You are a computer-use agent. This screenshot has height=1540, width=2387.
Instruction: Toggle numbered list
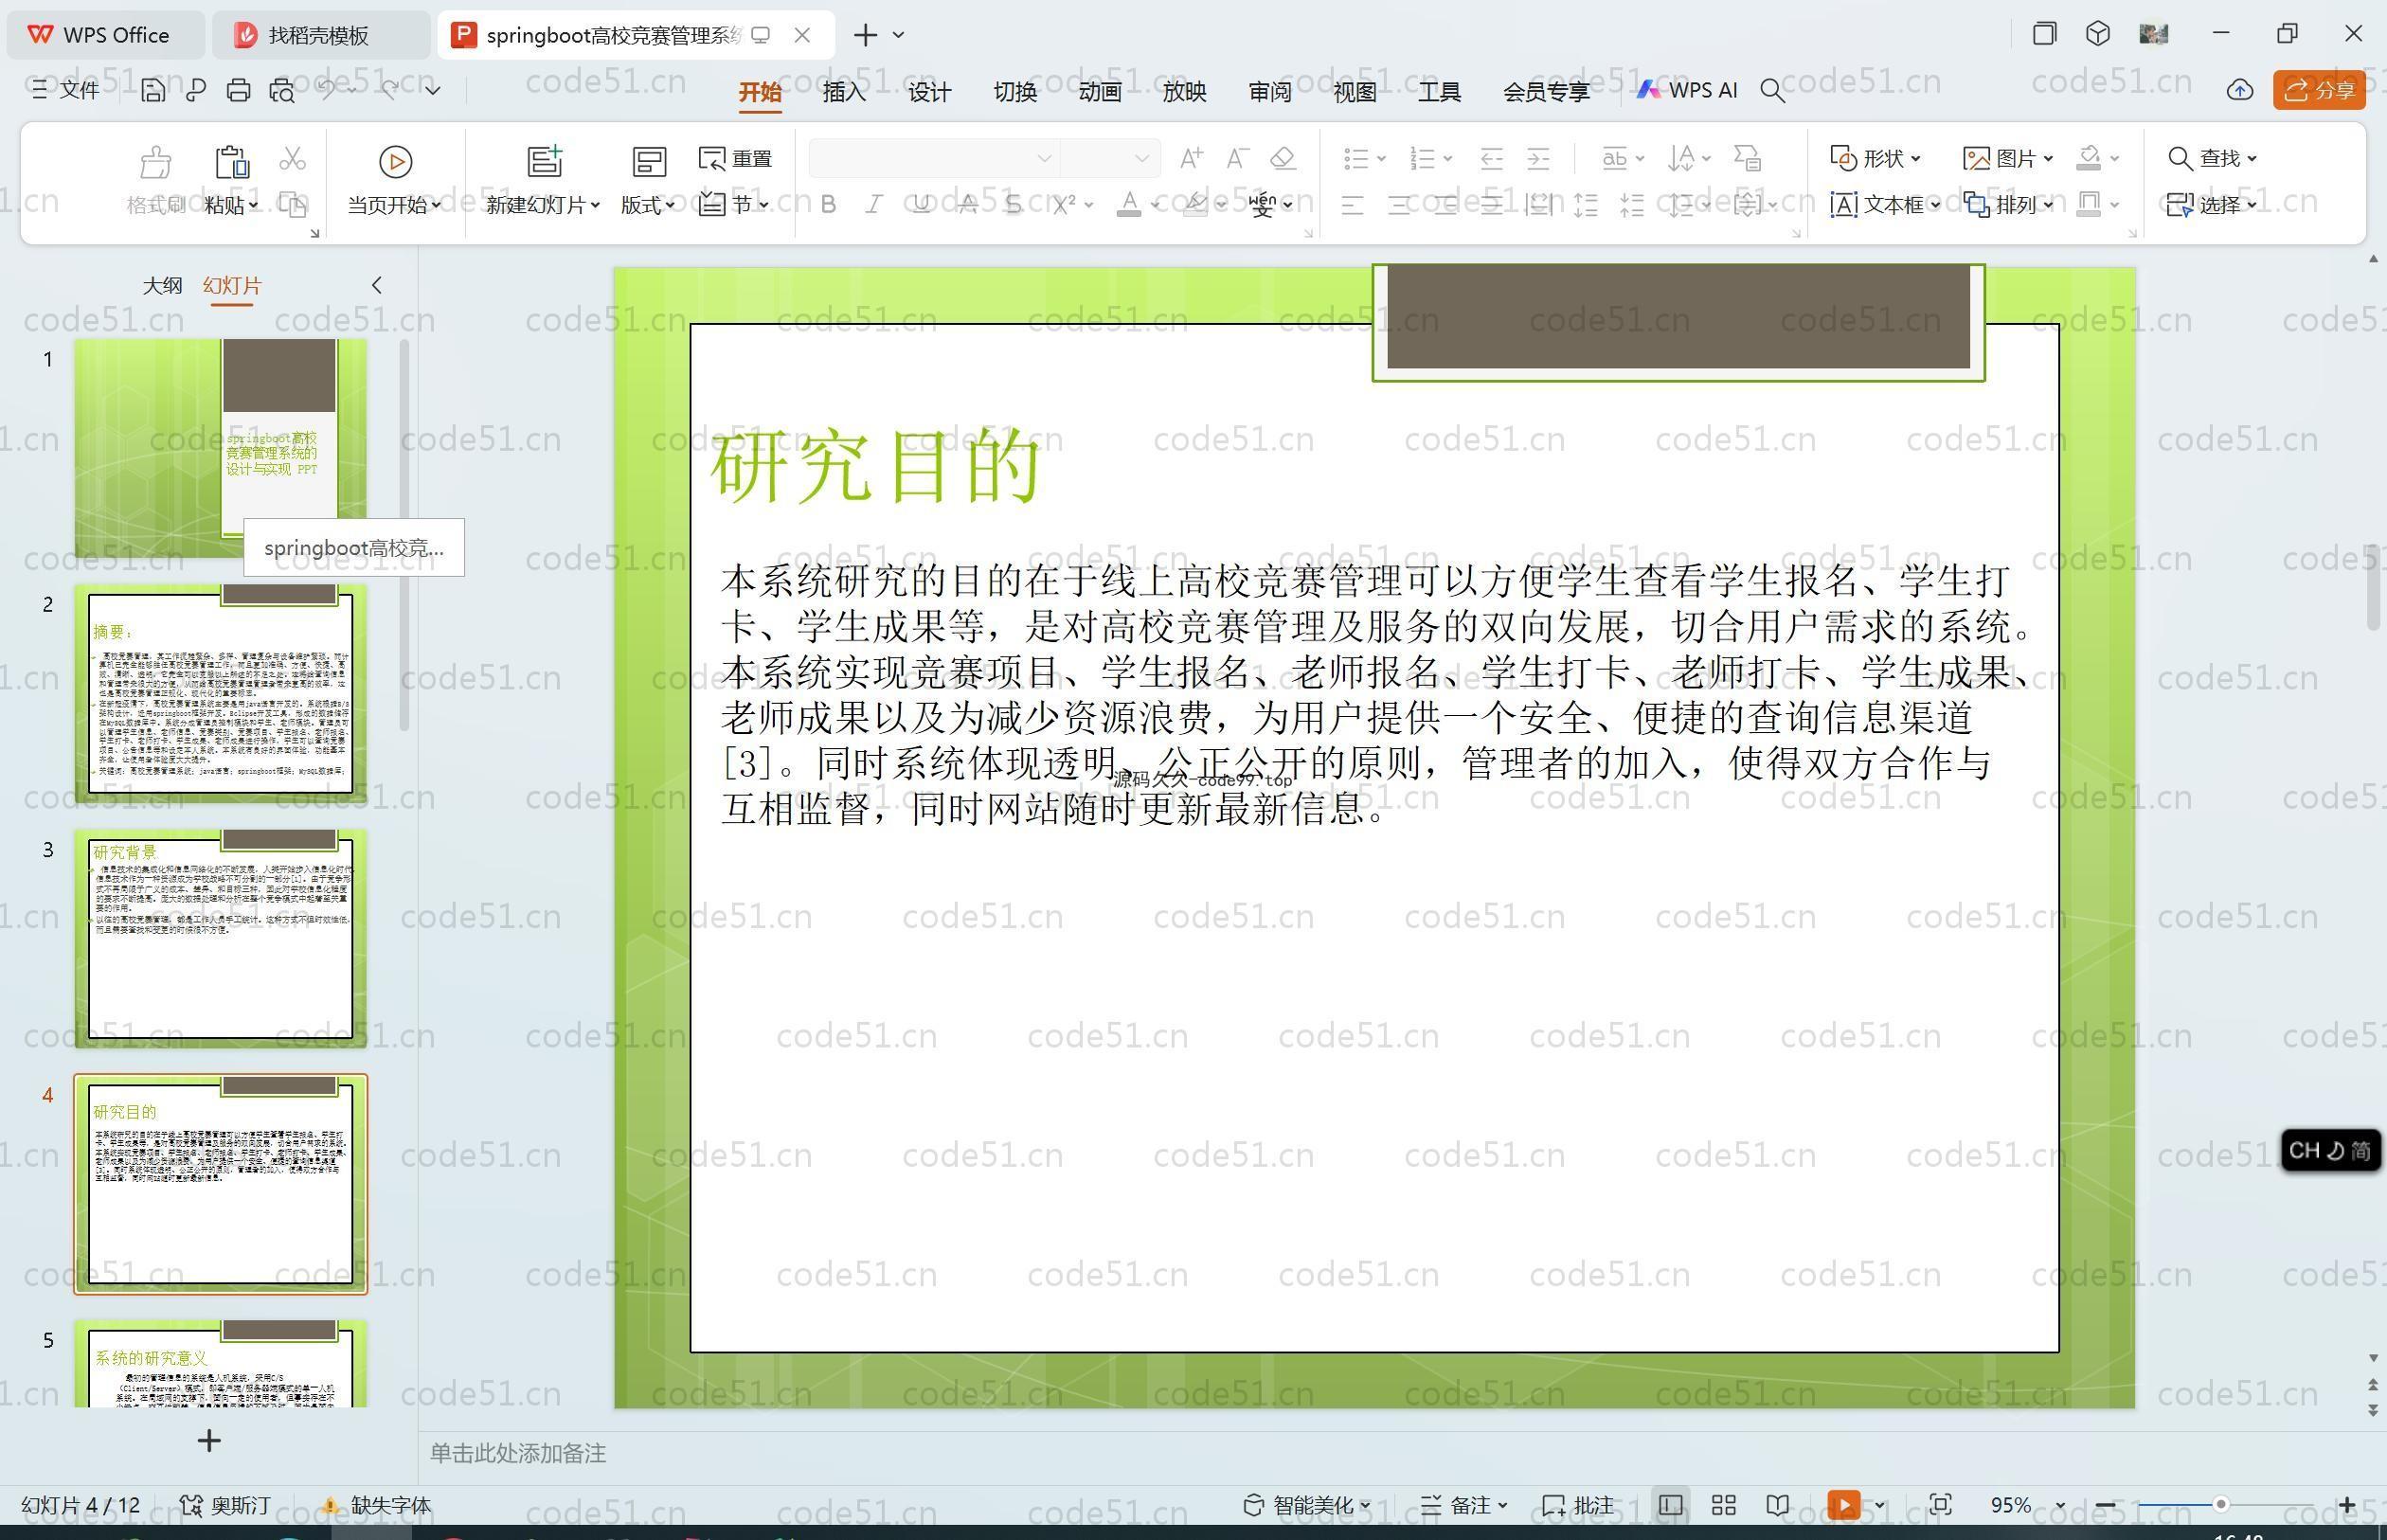(1422, 158)
